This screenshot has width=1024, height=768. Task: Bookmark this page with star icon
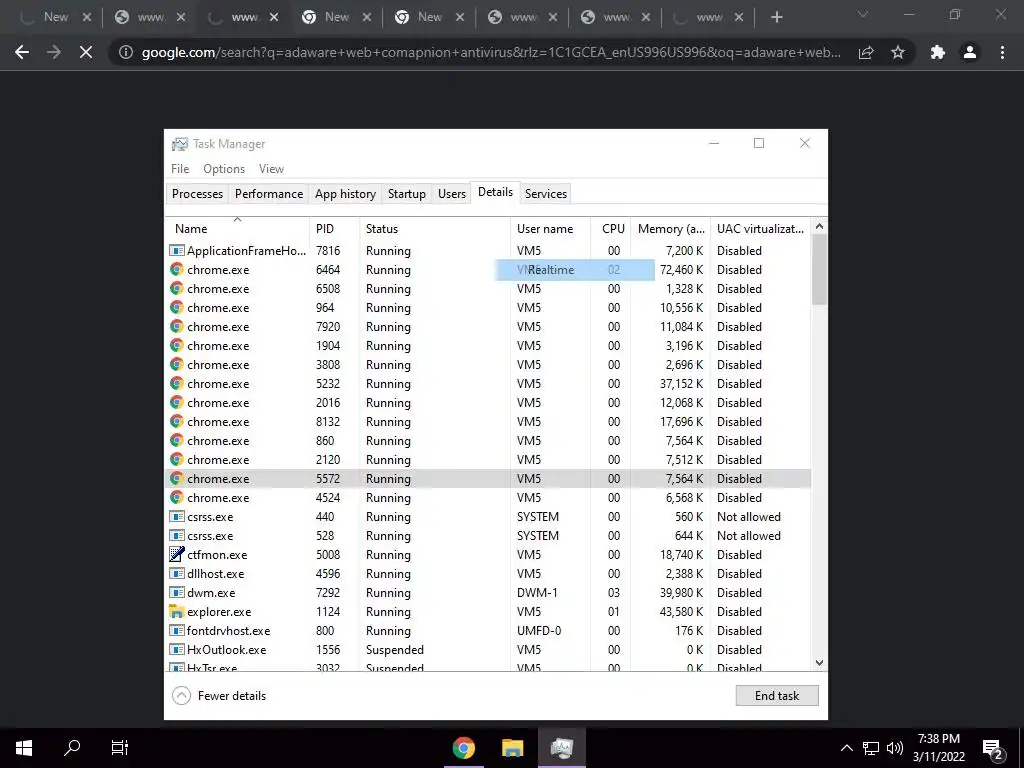pyautogui.click(x=898, y=52)
